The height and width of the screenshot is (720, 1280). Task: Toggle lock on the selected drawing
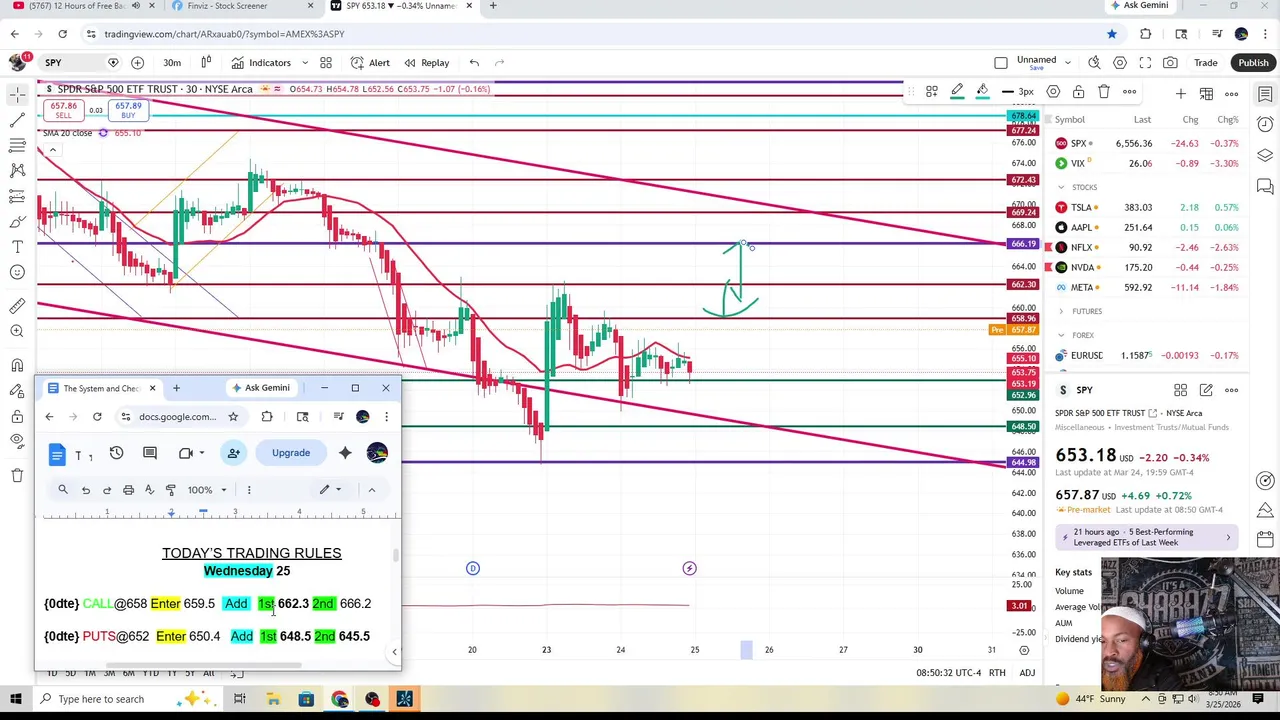pos(1078,92)
